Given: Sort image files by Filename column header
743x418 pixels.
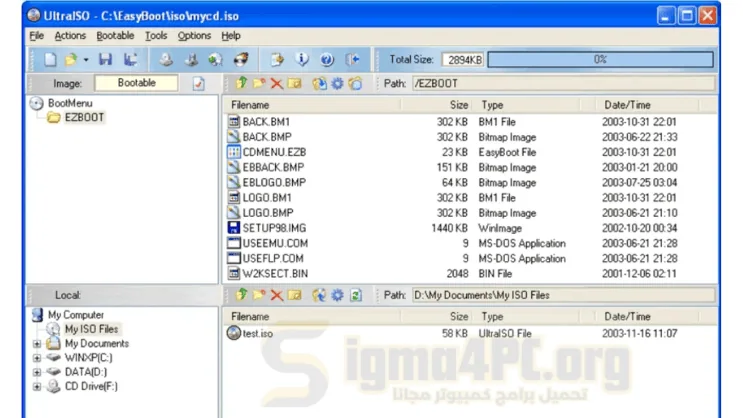Looking at the screenshot, I should pyautogui.click(x=250, y=105).
